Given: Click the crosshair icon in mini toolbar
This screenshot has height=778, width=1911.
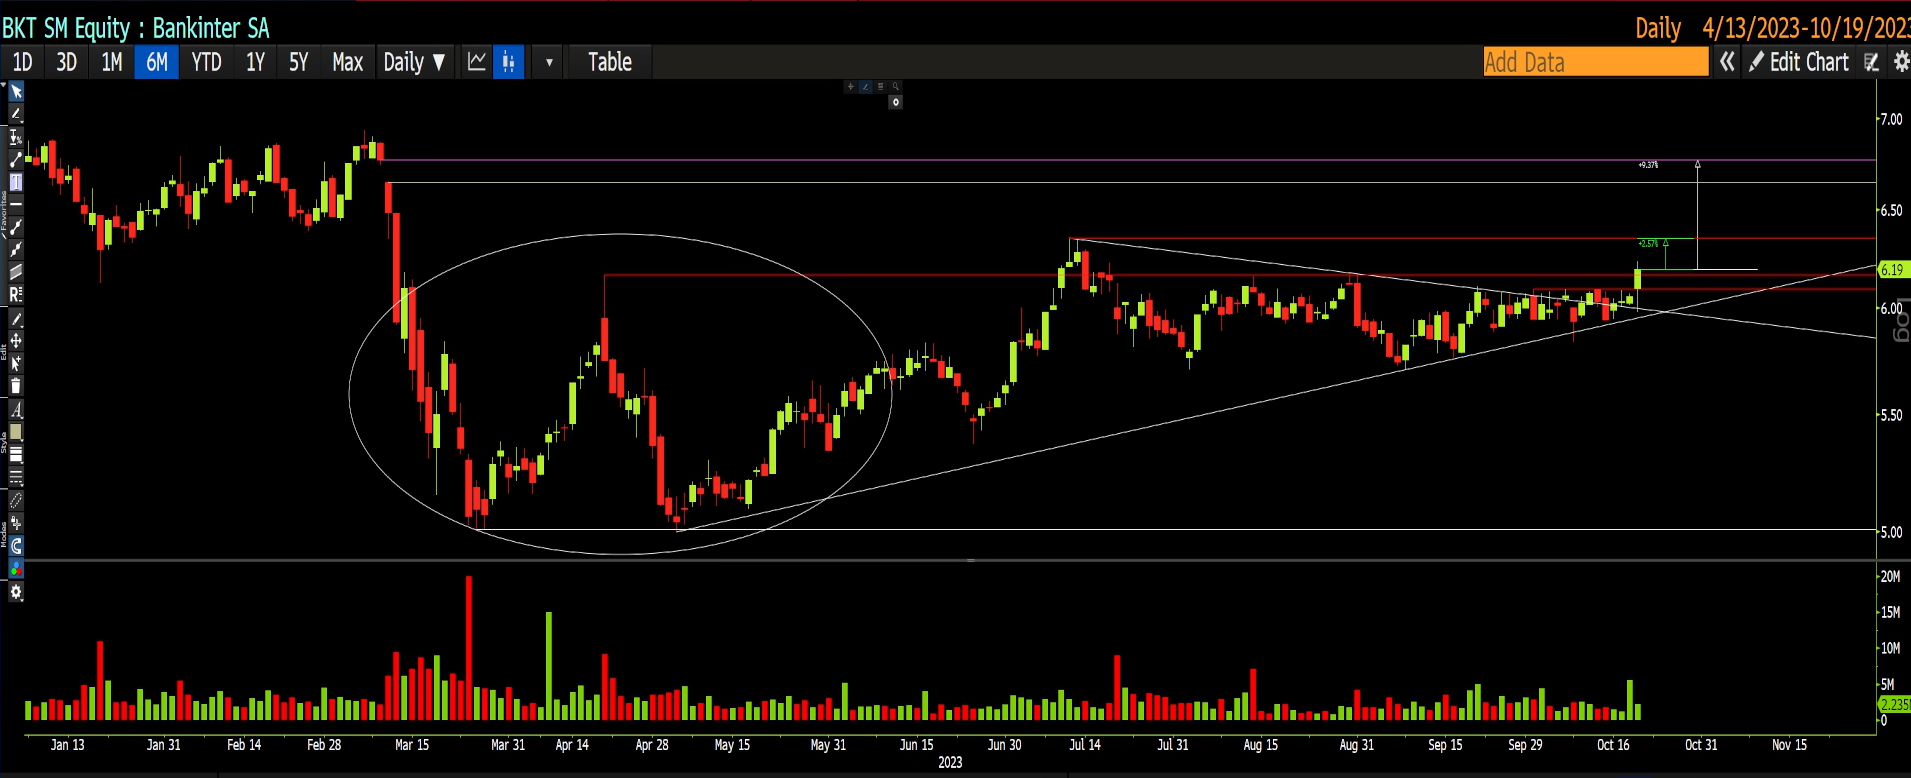Looking at the screenshot, I should point(851,87).
